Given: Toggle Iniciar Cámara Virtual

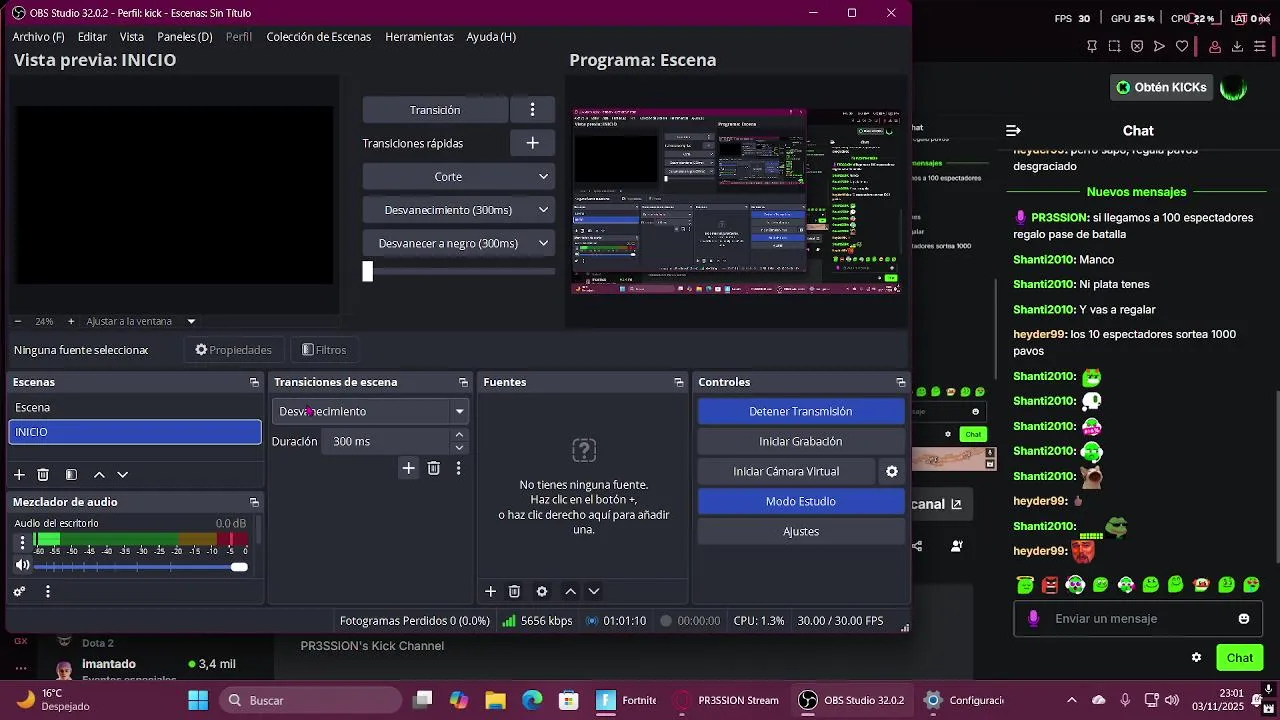Looking at the screenshot, I should (786, 471).
